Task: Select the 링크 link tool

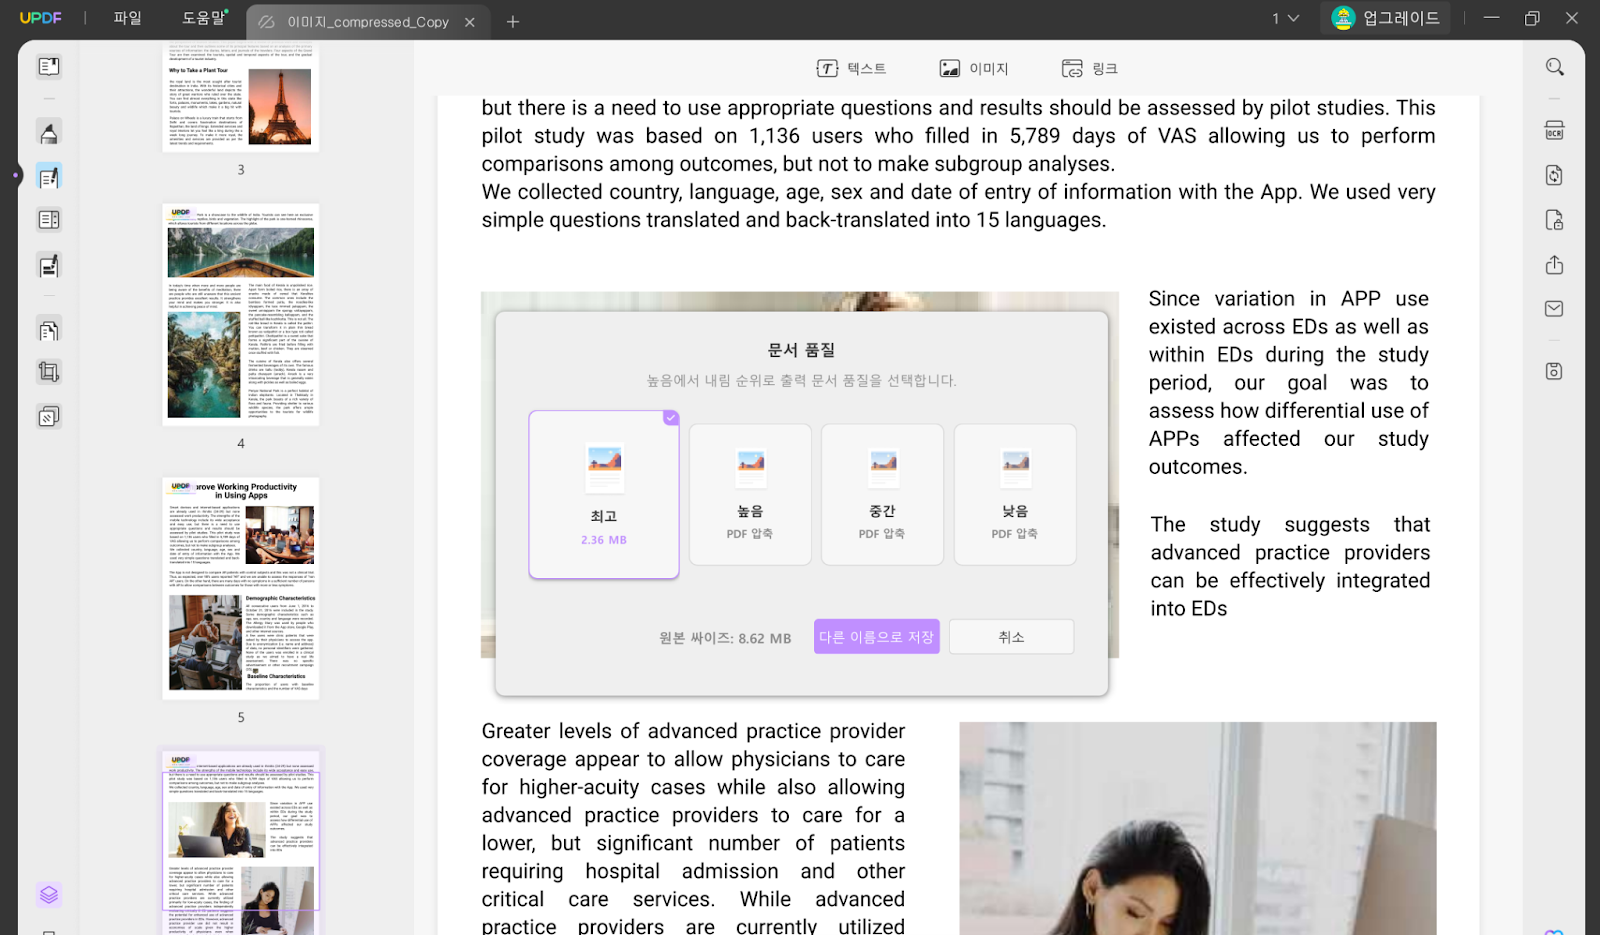Action: (x=1089, y=68)
